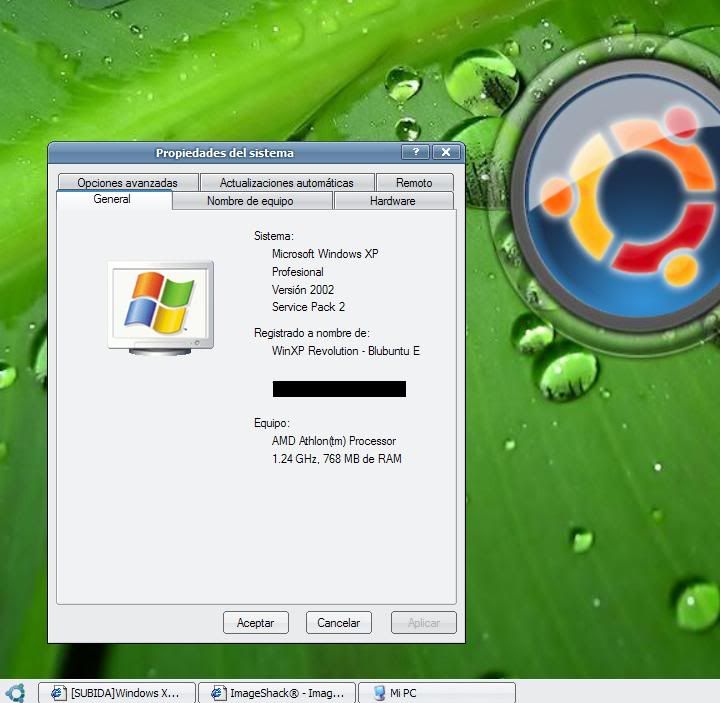Click the Mi PC computer icon in taskbar
This screenshot has height=703, width=720.
pyautogui.click(x=379, y=692)
